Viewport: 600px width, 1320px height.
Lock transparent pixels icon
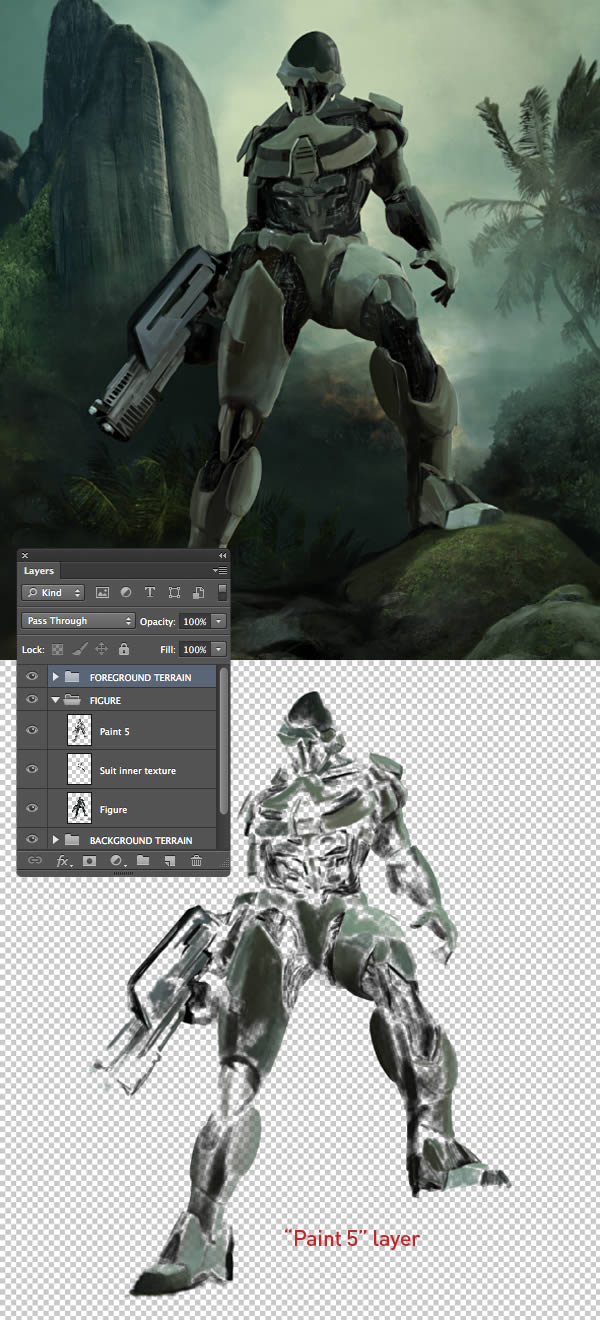click(x=57, y=649)
